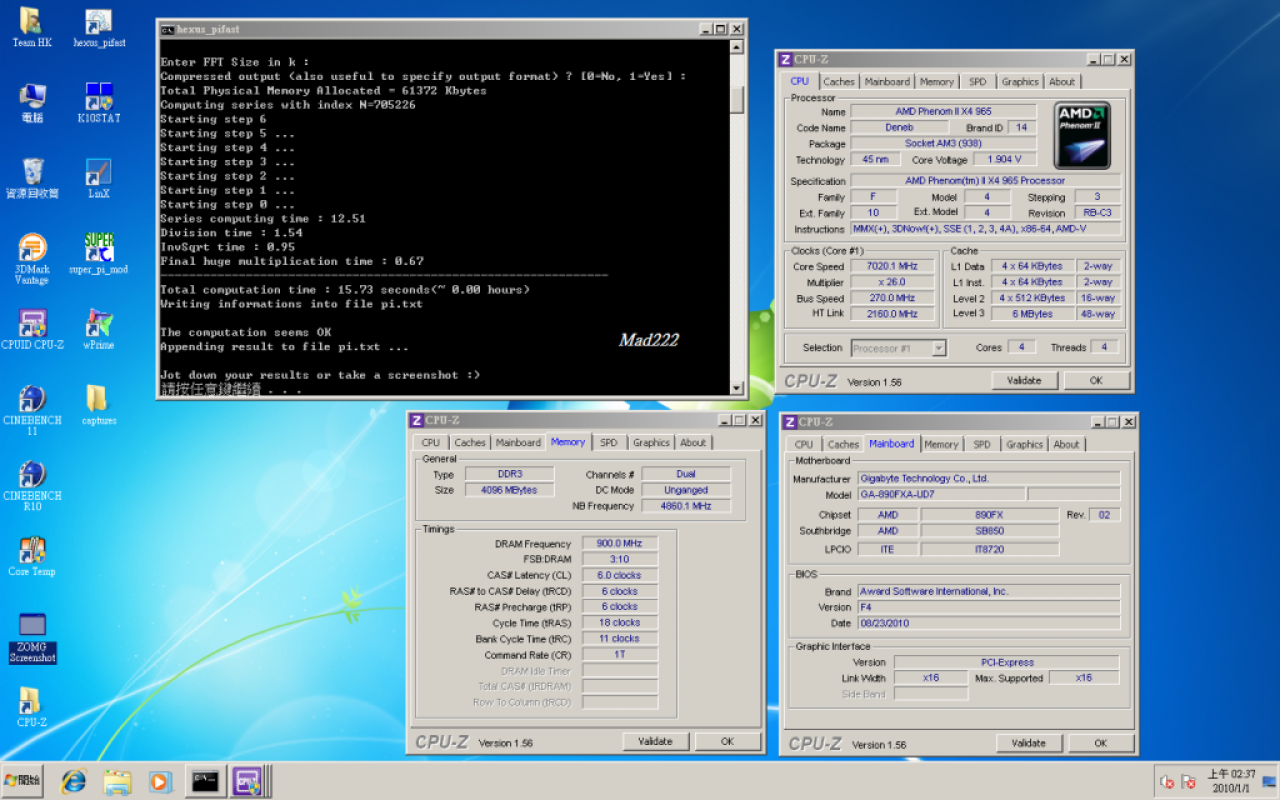Click the console window's vertical scrollbar thumb
This screenshot has width=1280, height=800.
coord(737,100)
